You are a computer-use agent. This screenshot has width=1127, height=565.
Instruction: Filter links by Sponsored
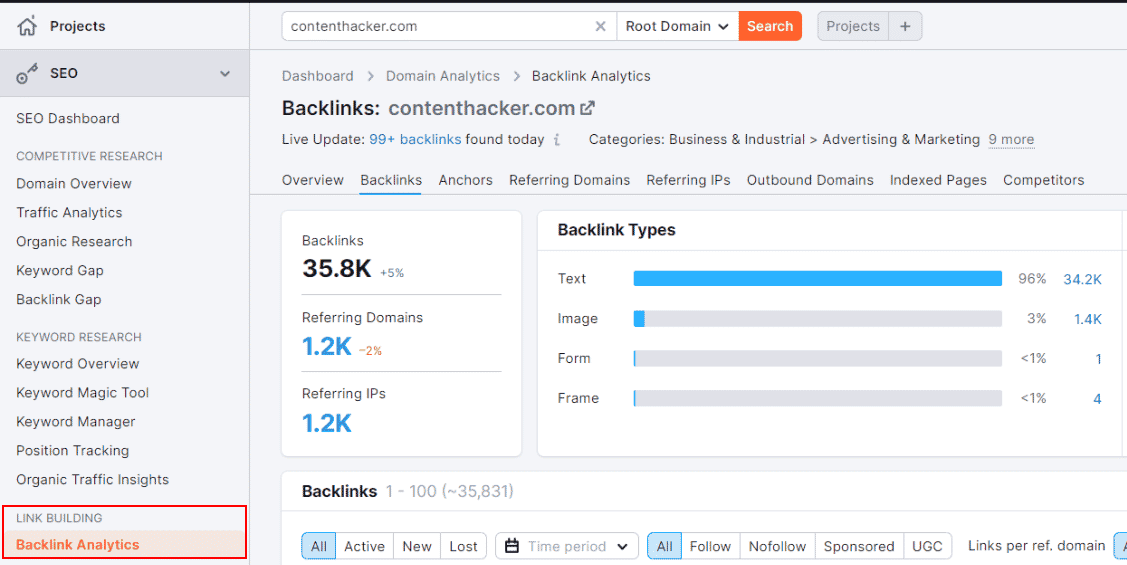(859, 546)
